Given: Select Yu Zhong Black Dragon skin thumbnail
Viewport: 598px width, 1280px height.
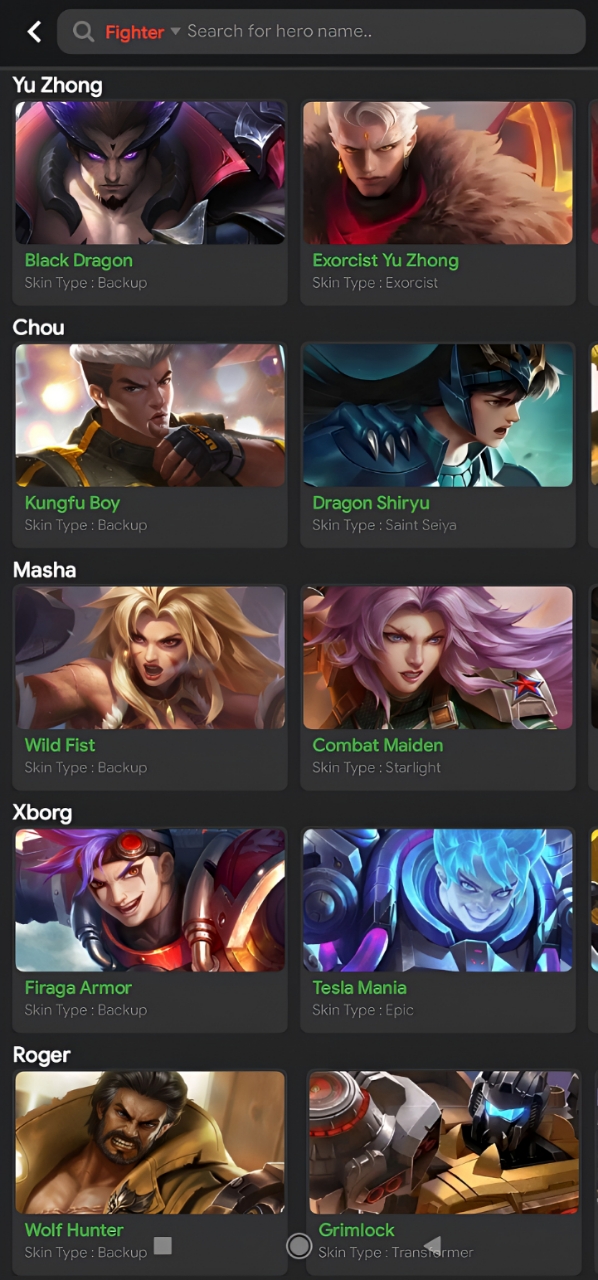Looking at the screenshot, I should (x=150, y=172).
